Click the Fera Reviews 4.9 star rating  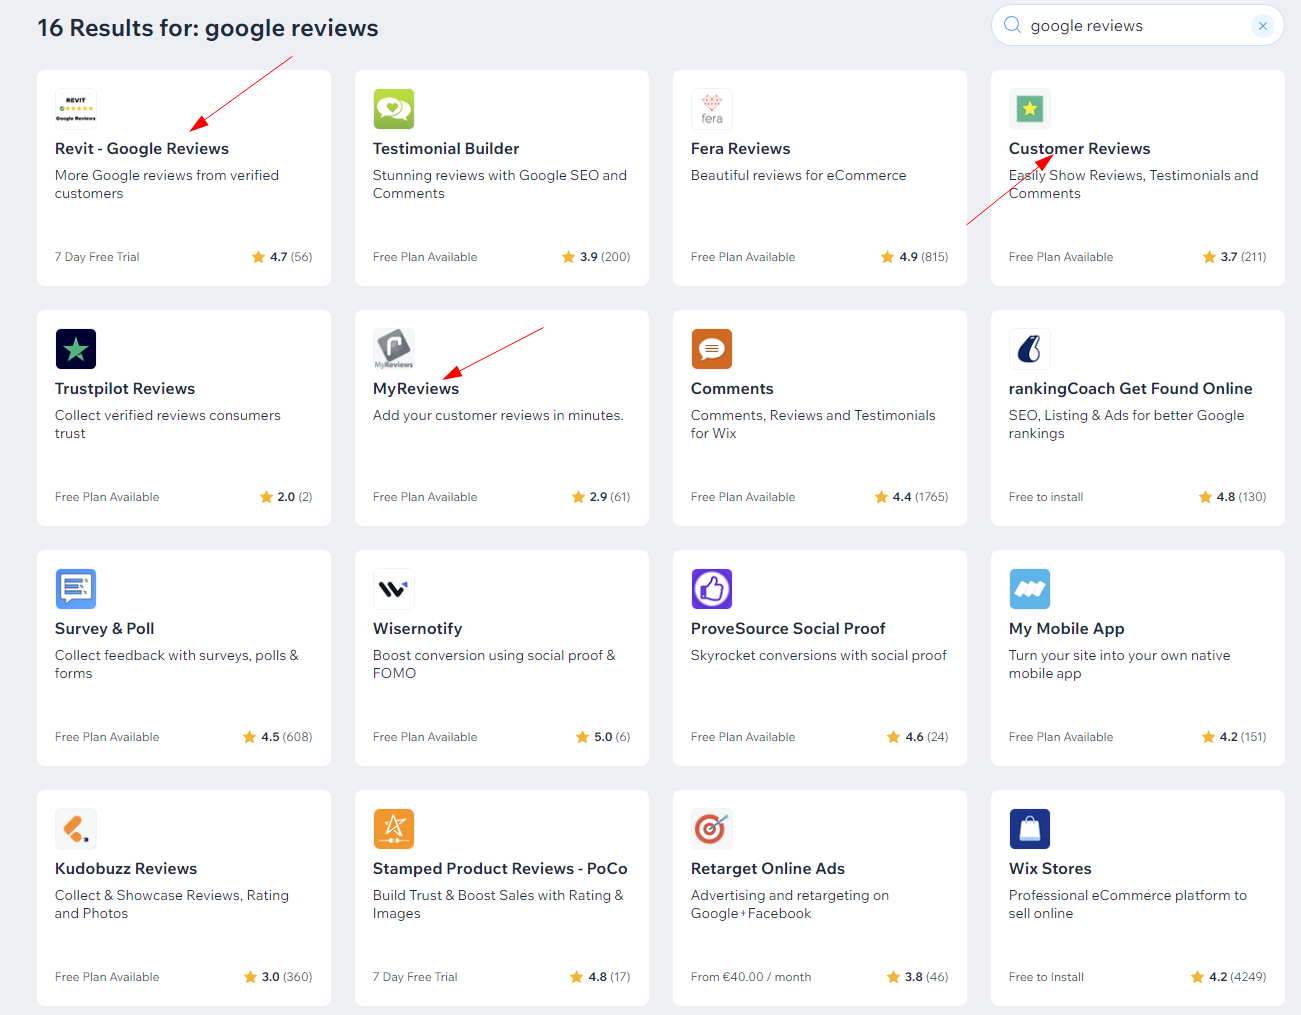(915, 257)
